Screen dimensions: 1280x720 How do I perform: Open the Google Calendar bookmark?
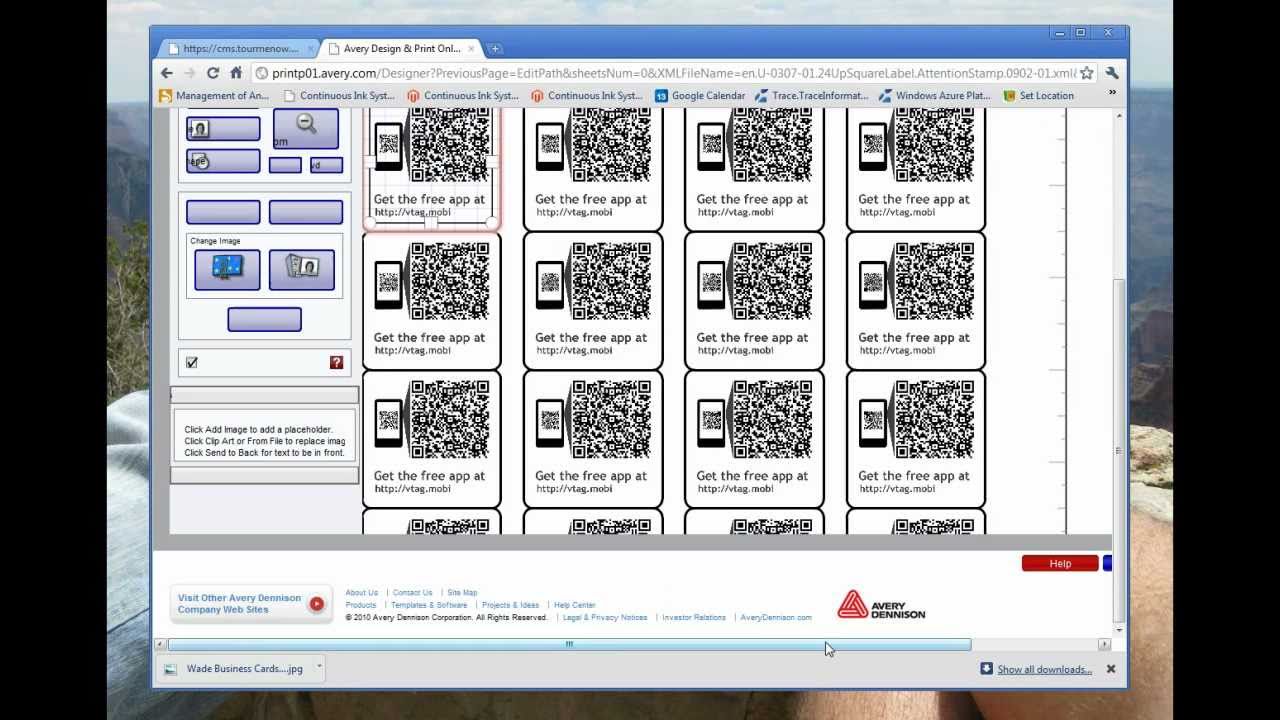(700, 96)
